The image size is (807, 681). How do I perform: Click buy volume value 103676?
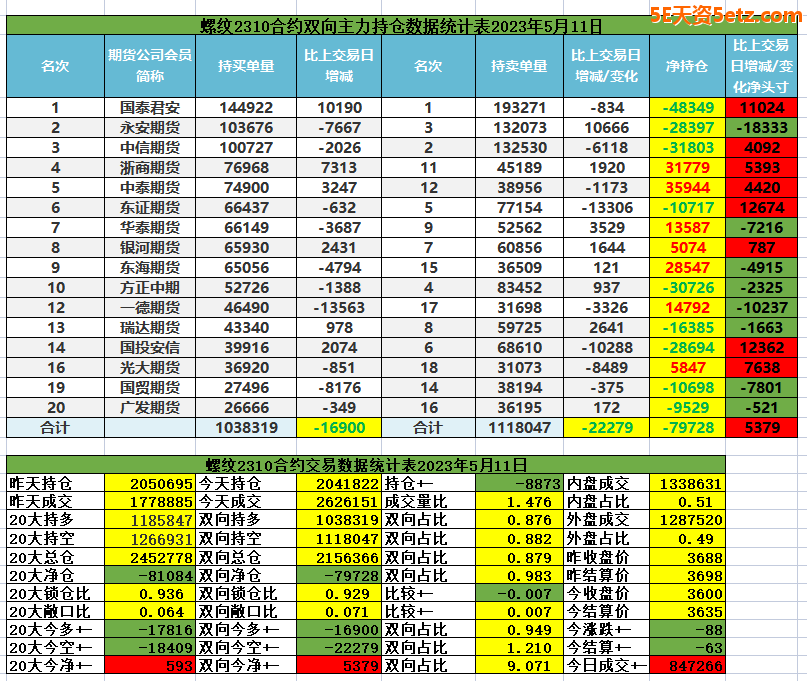[246, 128]
